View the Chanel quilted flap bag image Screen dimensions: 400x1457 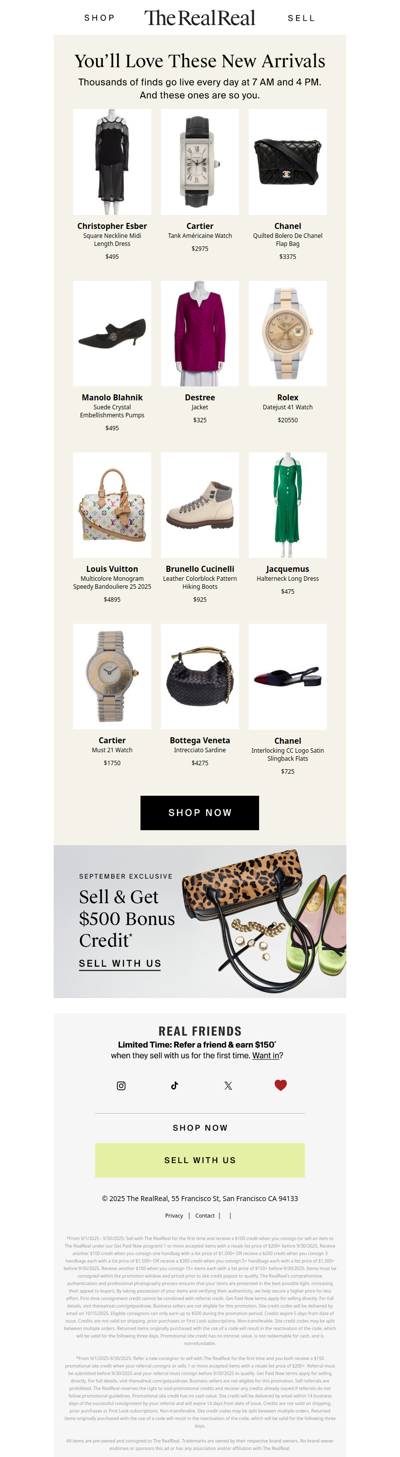[x=288, y=162]
